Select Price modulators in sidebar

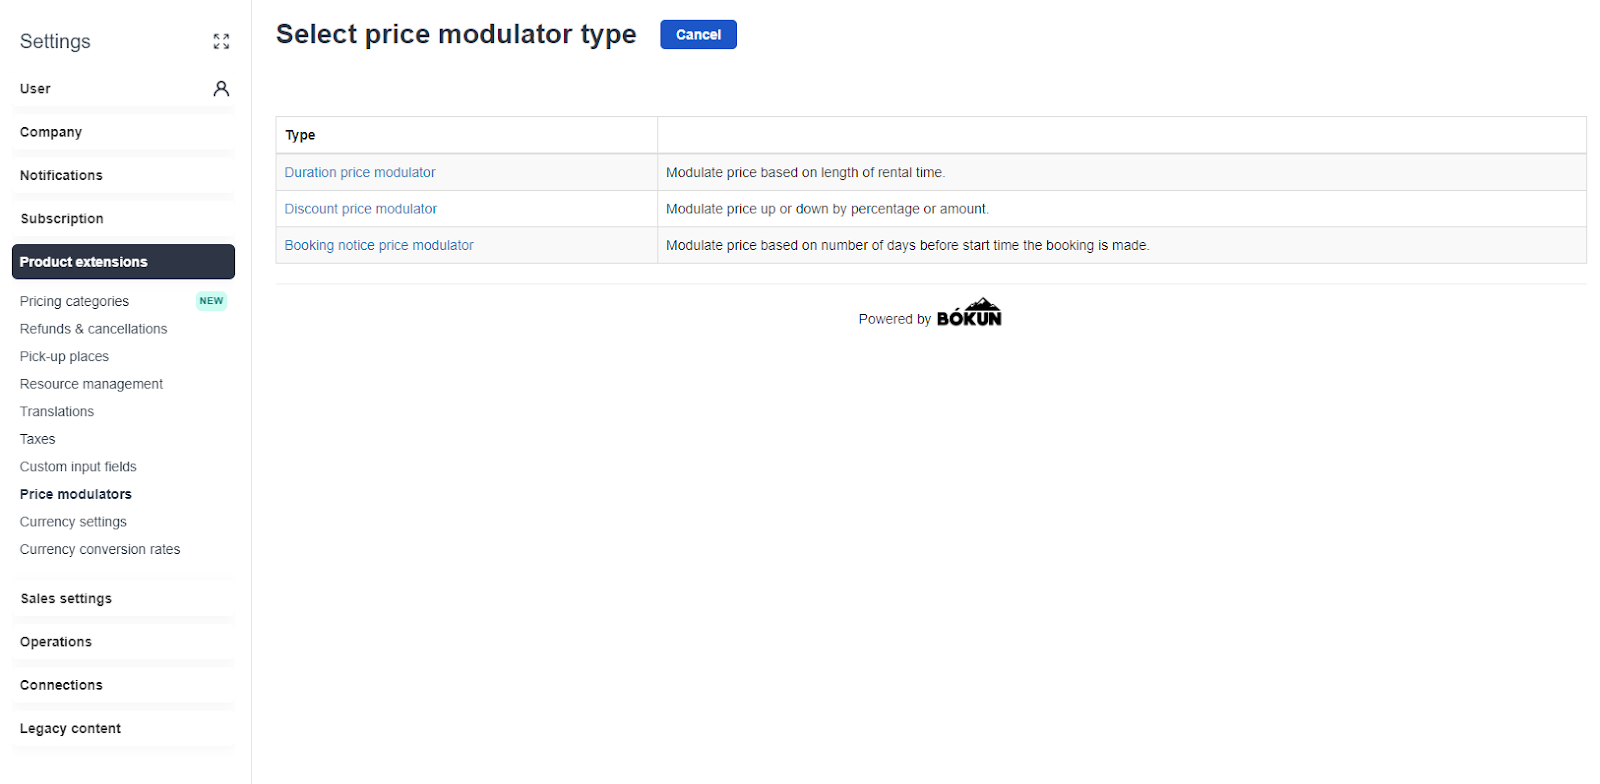(76, 494)
